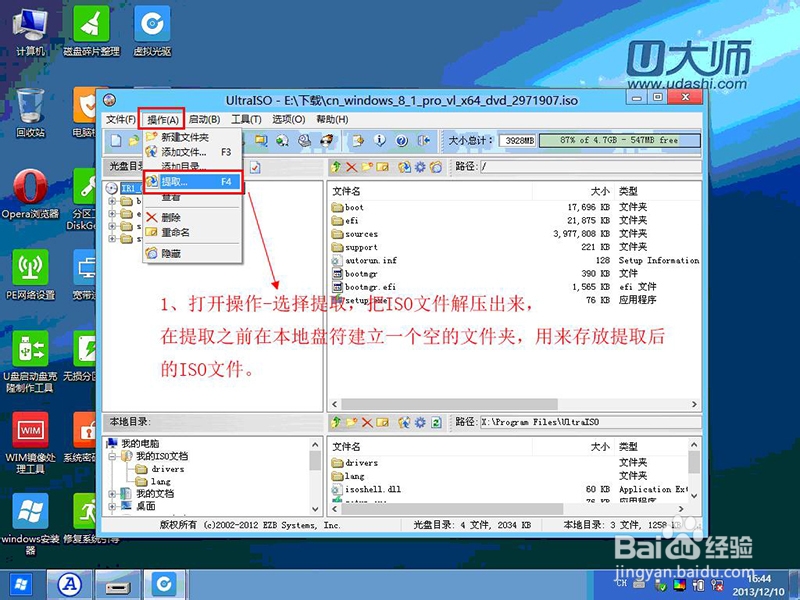Viewport: 800px width, 600px height.
Task: Open the 虚拟光驱 desktop icon
Action: coord(152,31)
